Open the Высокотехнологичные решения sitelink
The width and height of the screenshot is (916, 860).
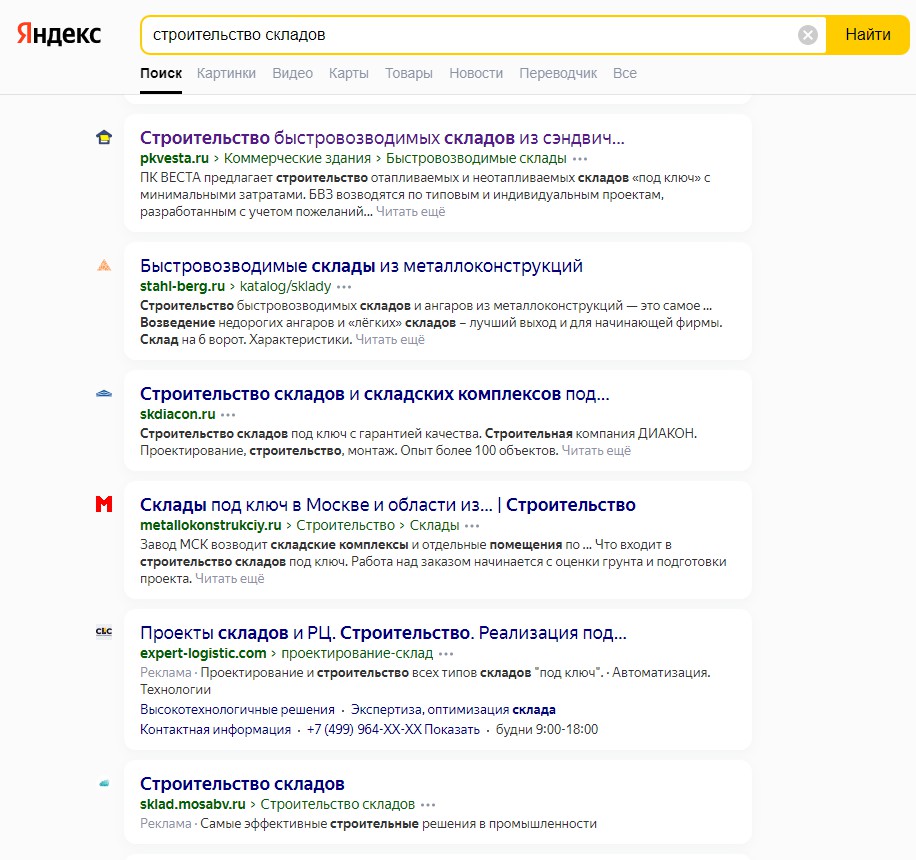[237, 709]
